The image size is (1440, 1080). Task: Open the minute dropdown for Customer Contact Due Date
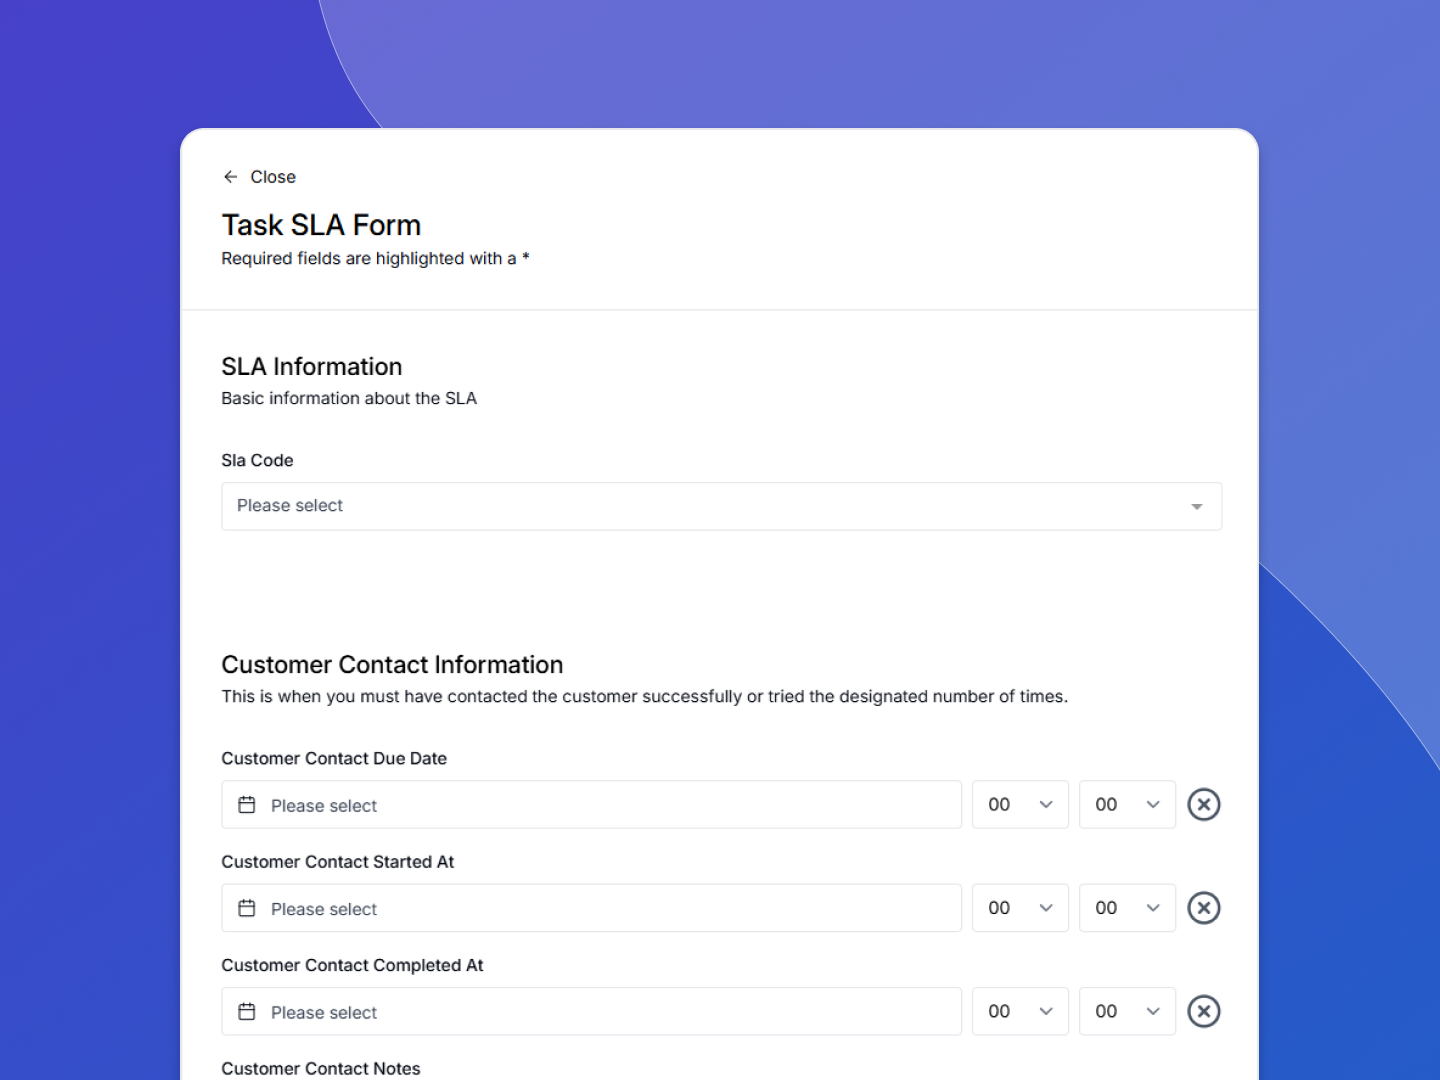1127,804
